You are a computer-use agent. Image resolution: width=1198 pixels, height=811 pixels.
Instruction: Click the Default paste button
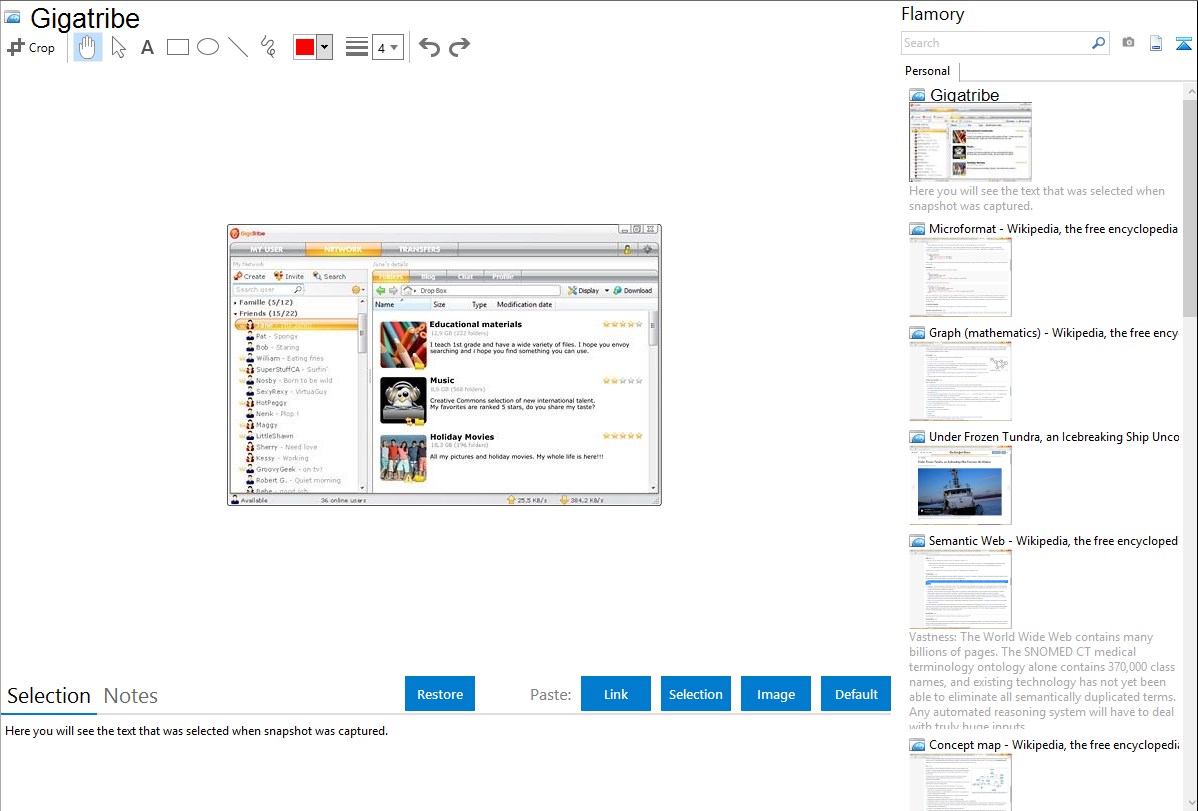tap(856, 693)
